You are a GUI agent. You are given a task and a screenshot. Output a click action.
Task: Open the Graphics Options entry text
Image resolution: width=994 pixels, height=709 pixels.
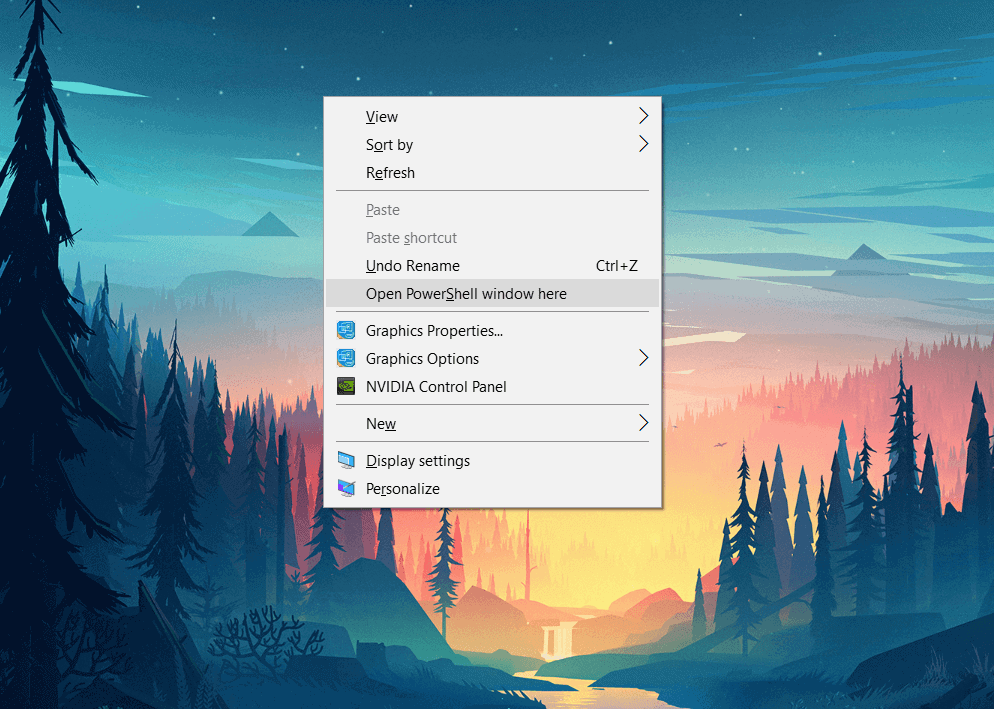click(422, 359)
